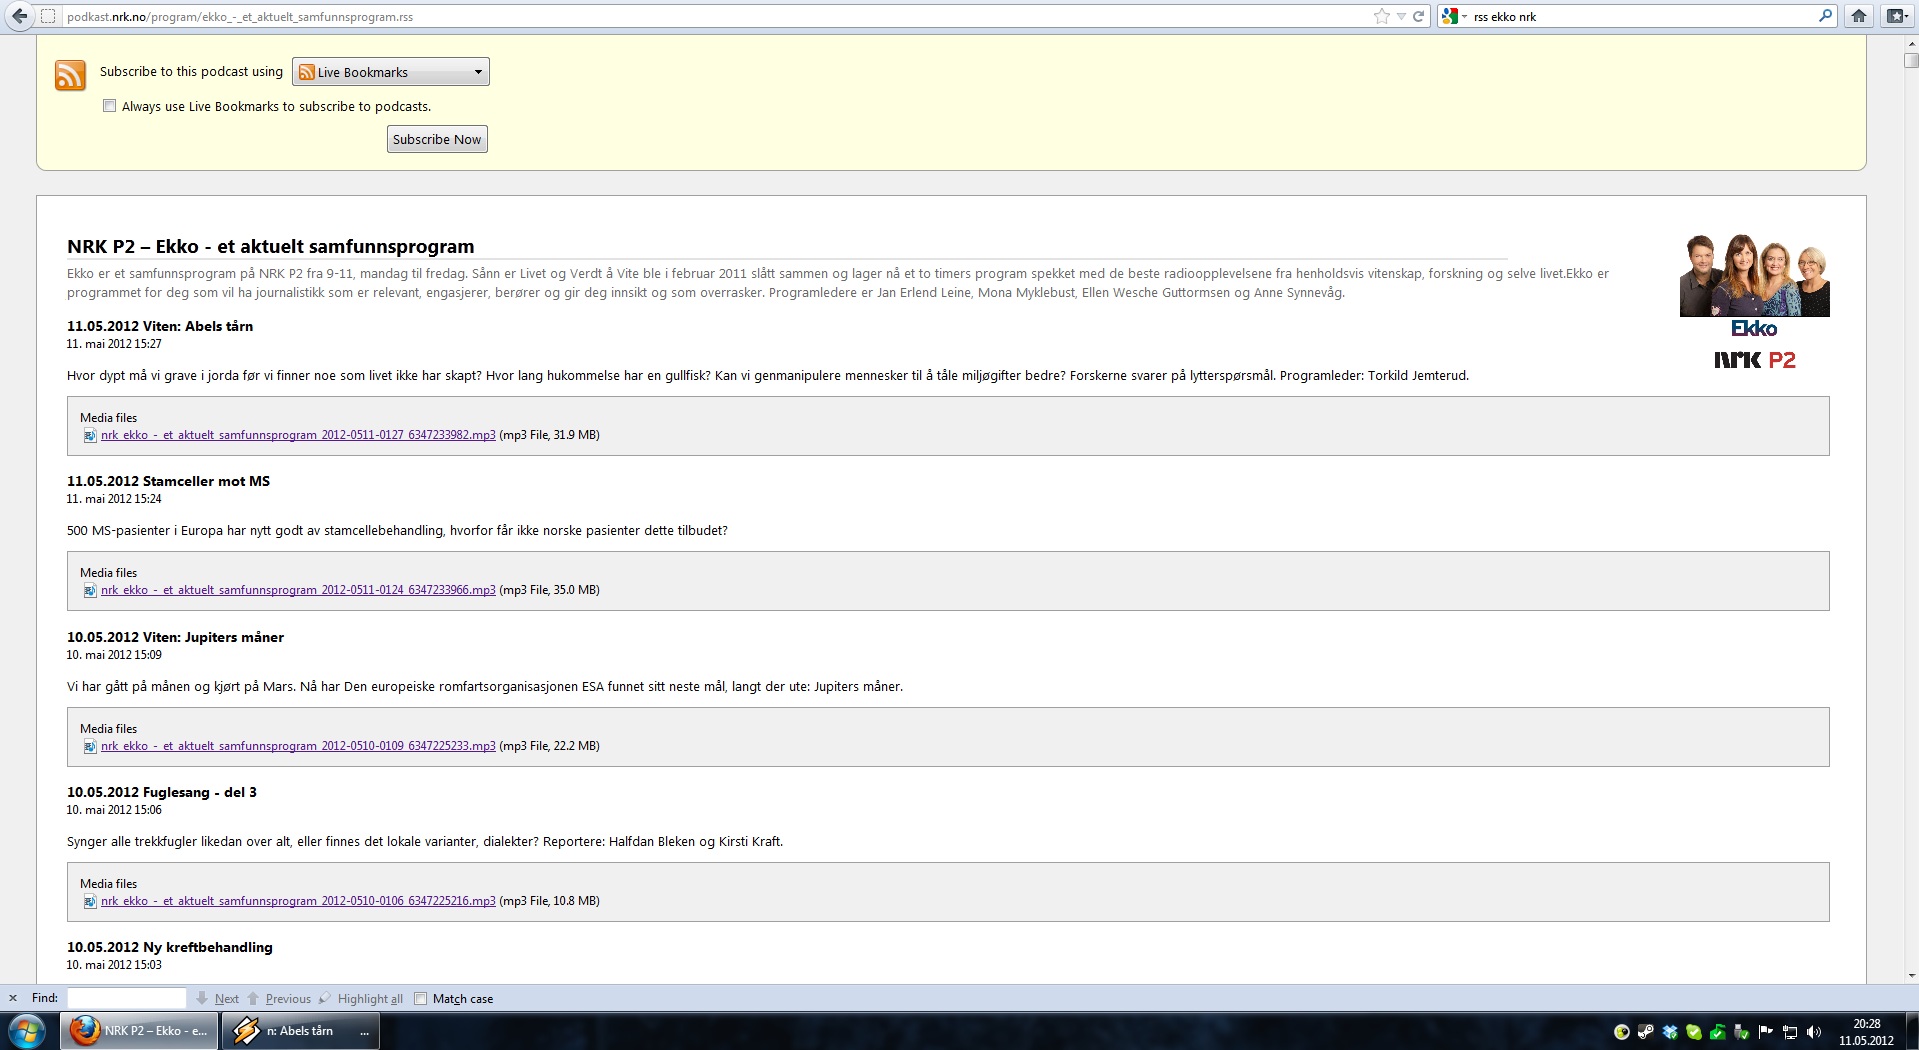Click the Dropbox tray icon

pos(1670,1032)
